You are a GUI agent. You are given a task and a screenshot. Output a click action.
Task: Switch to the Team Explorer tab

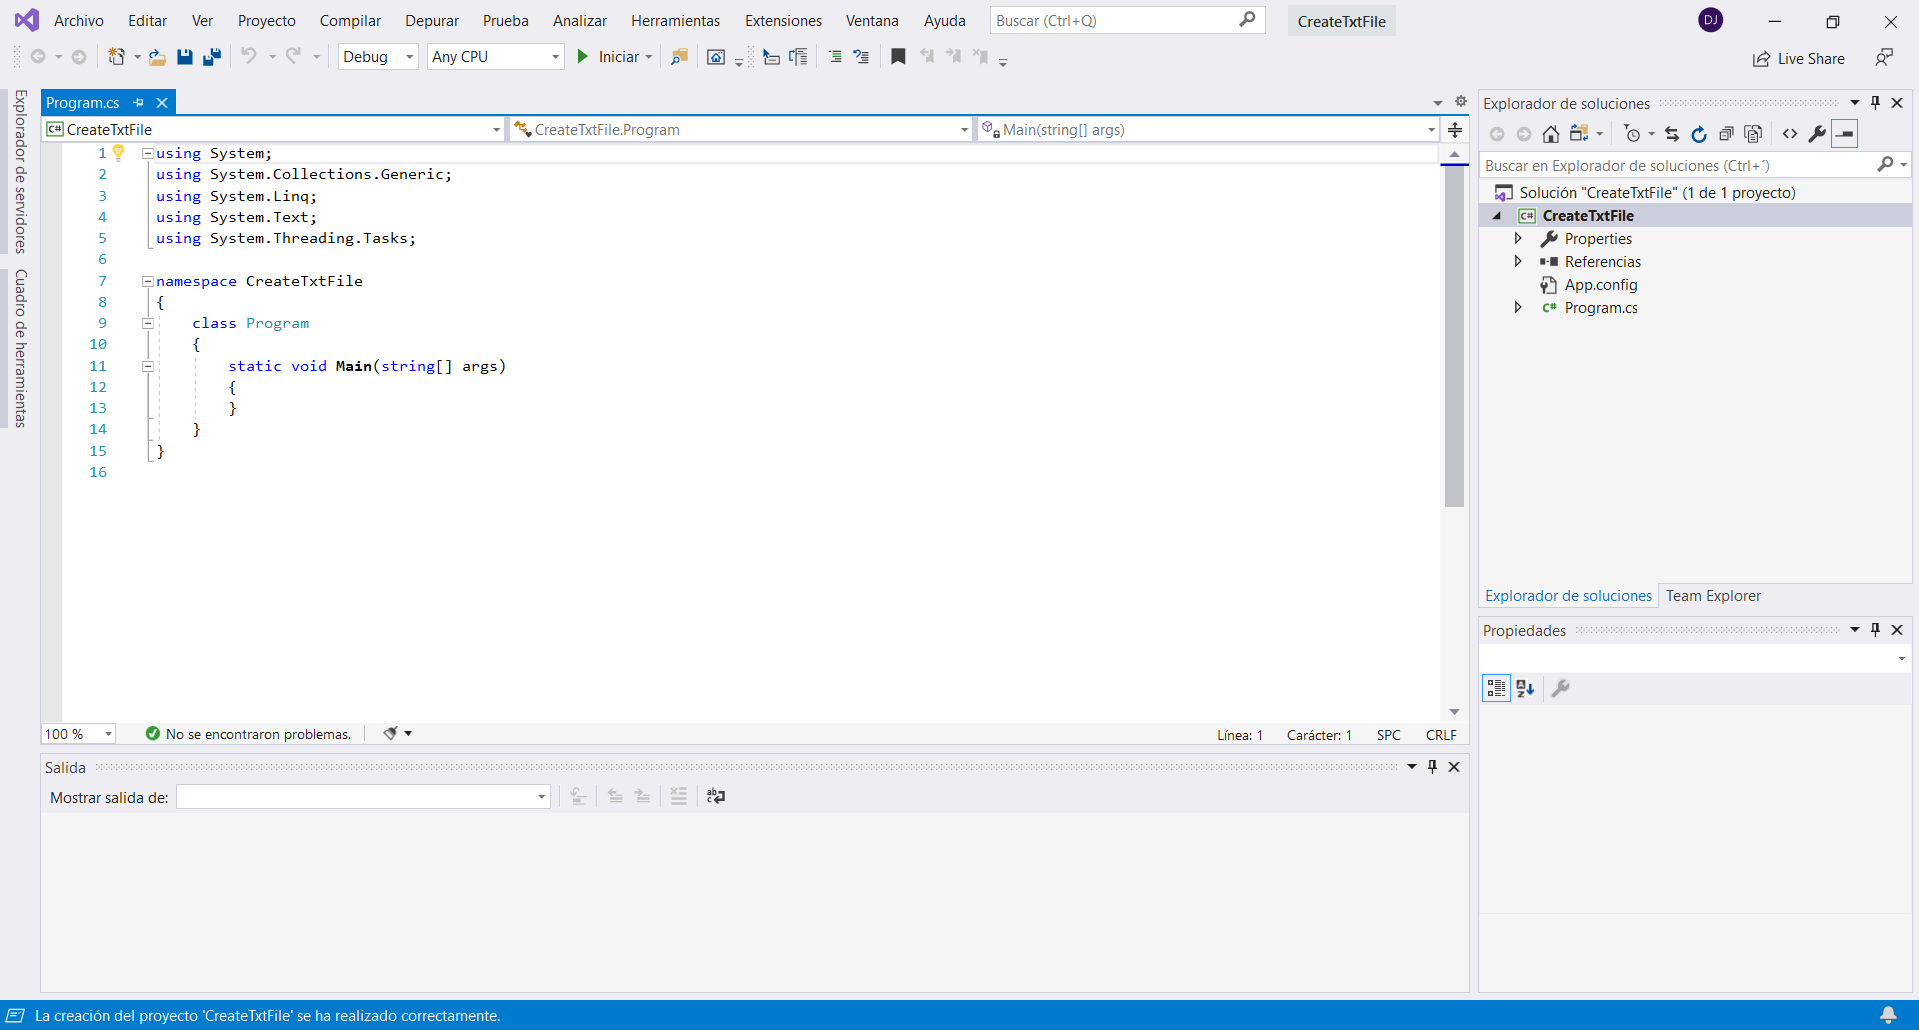1712,596
